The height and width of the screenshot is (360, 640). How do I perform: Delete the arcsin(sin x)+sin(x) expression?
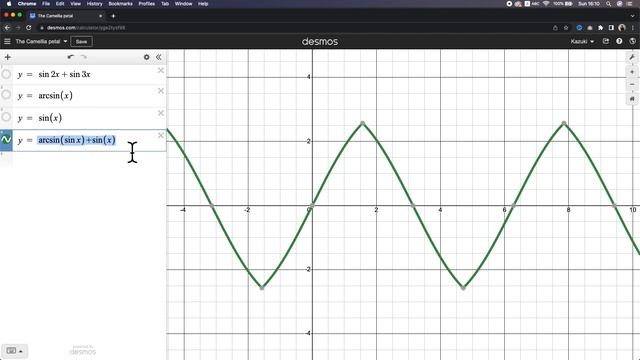click(x=161, y=135)
